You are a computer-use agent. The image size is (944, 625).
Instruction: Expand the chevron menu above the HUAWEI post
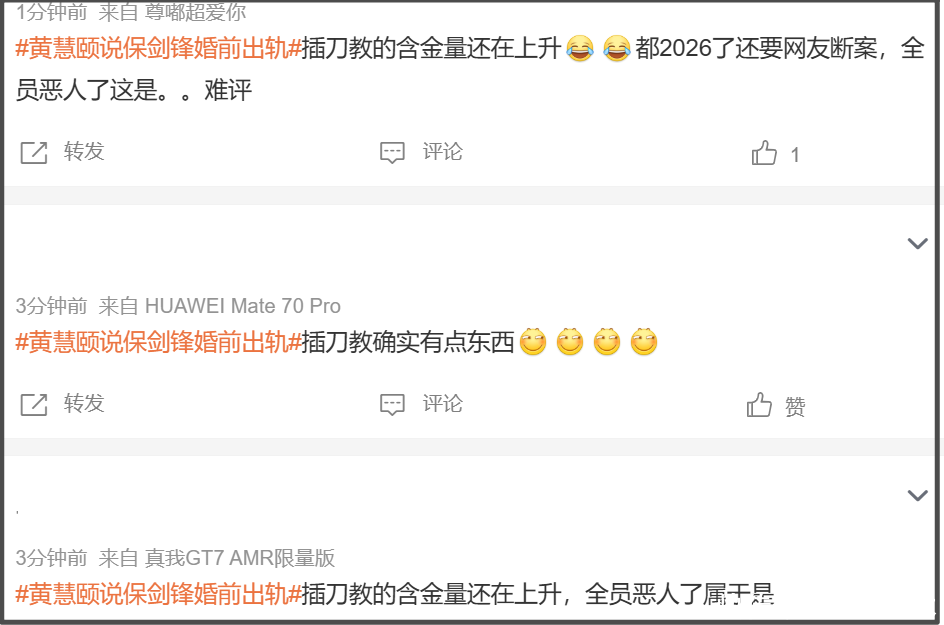[918, 243]
